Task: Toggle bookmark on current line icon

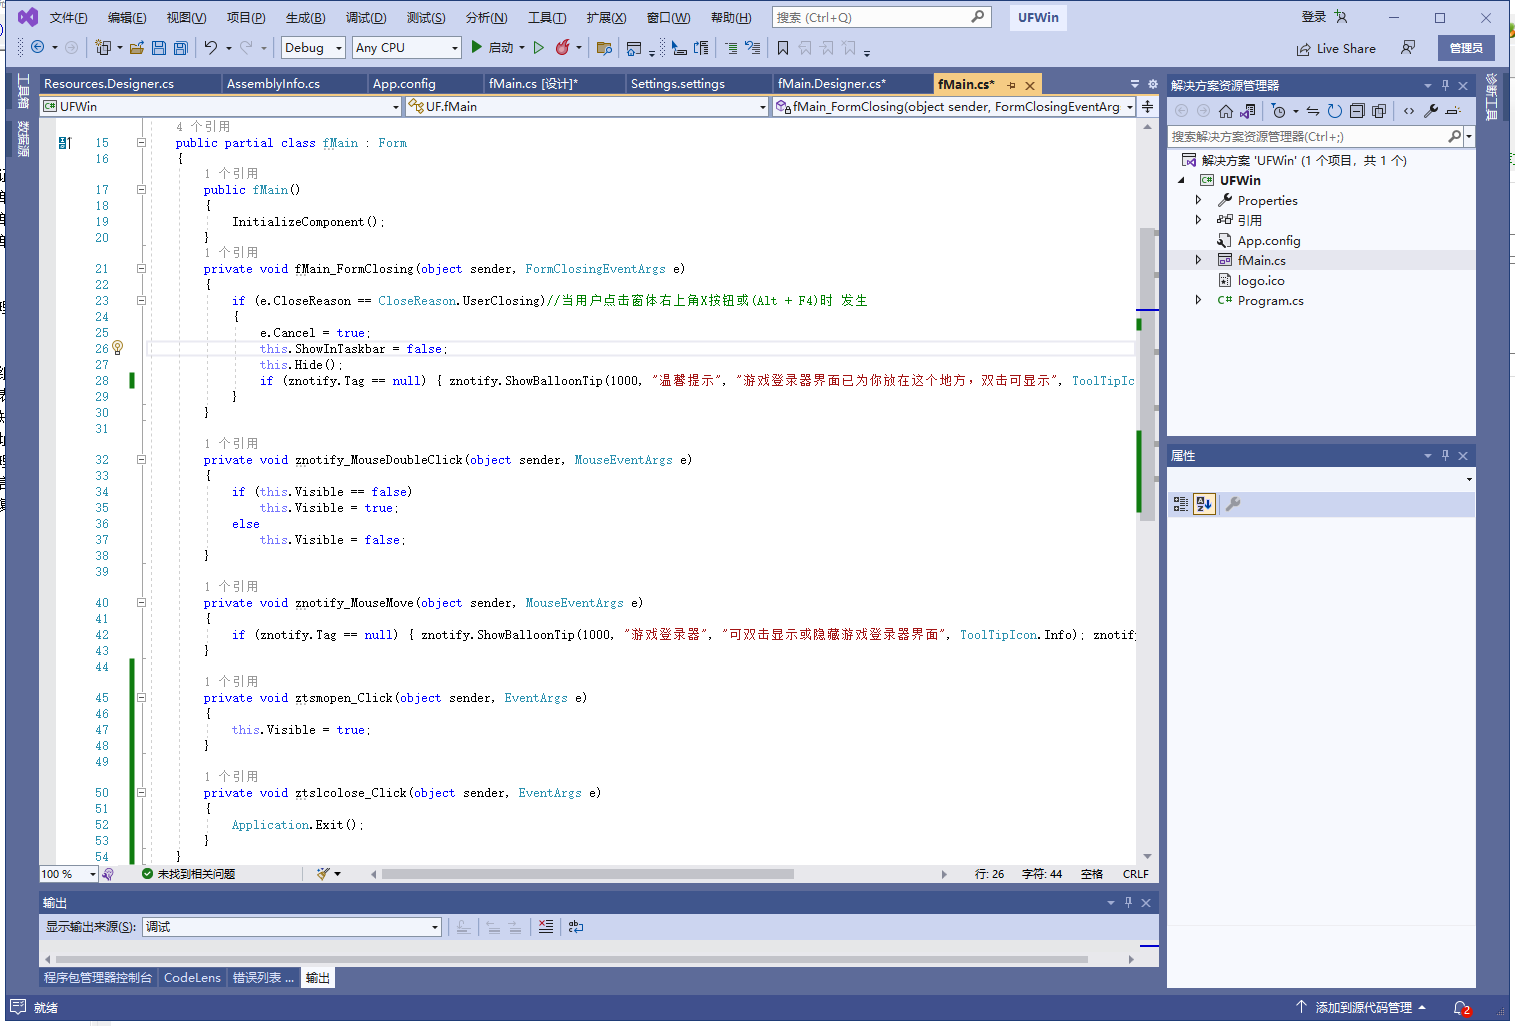Action: tap(783, 47)
